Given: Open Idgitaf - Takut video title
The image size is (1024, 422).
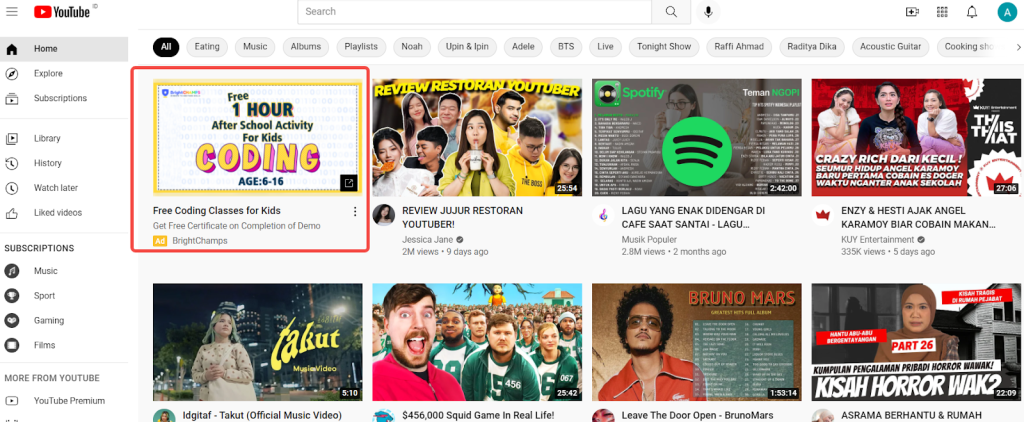Looking at the screenshot, I should (x=261, y=415).
